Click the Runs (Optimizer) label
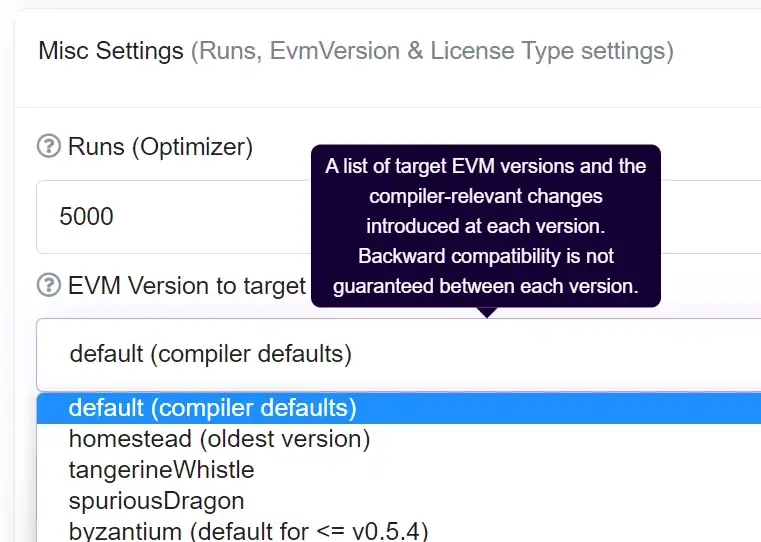The width and height of the screenshot is (761, 542). (x=160, y=147)
